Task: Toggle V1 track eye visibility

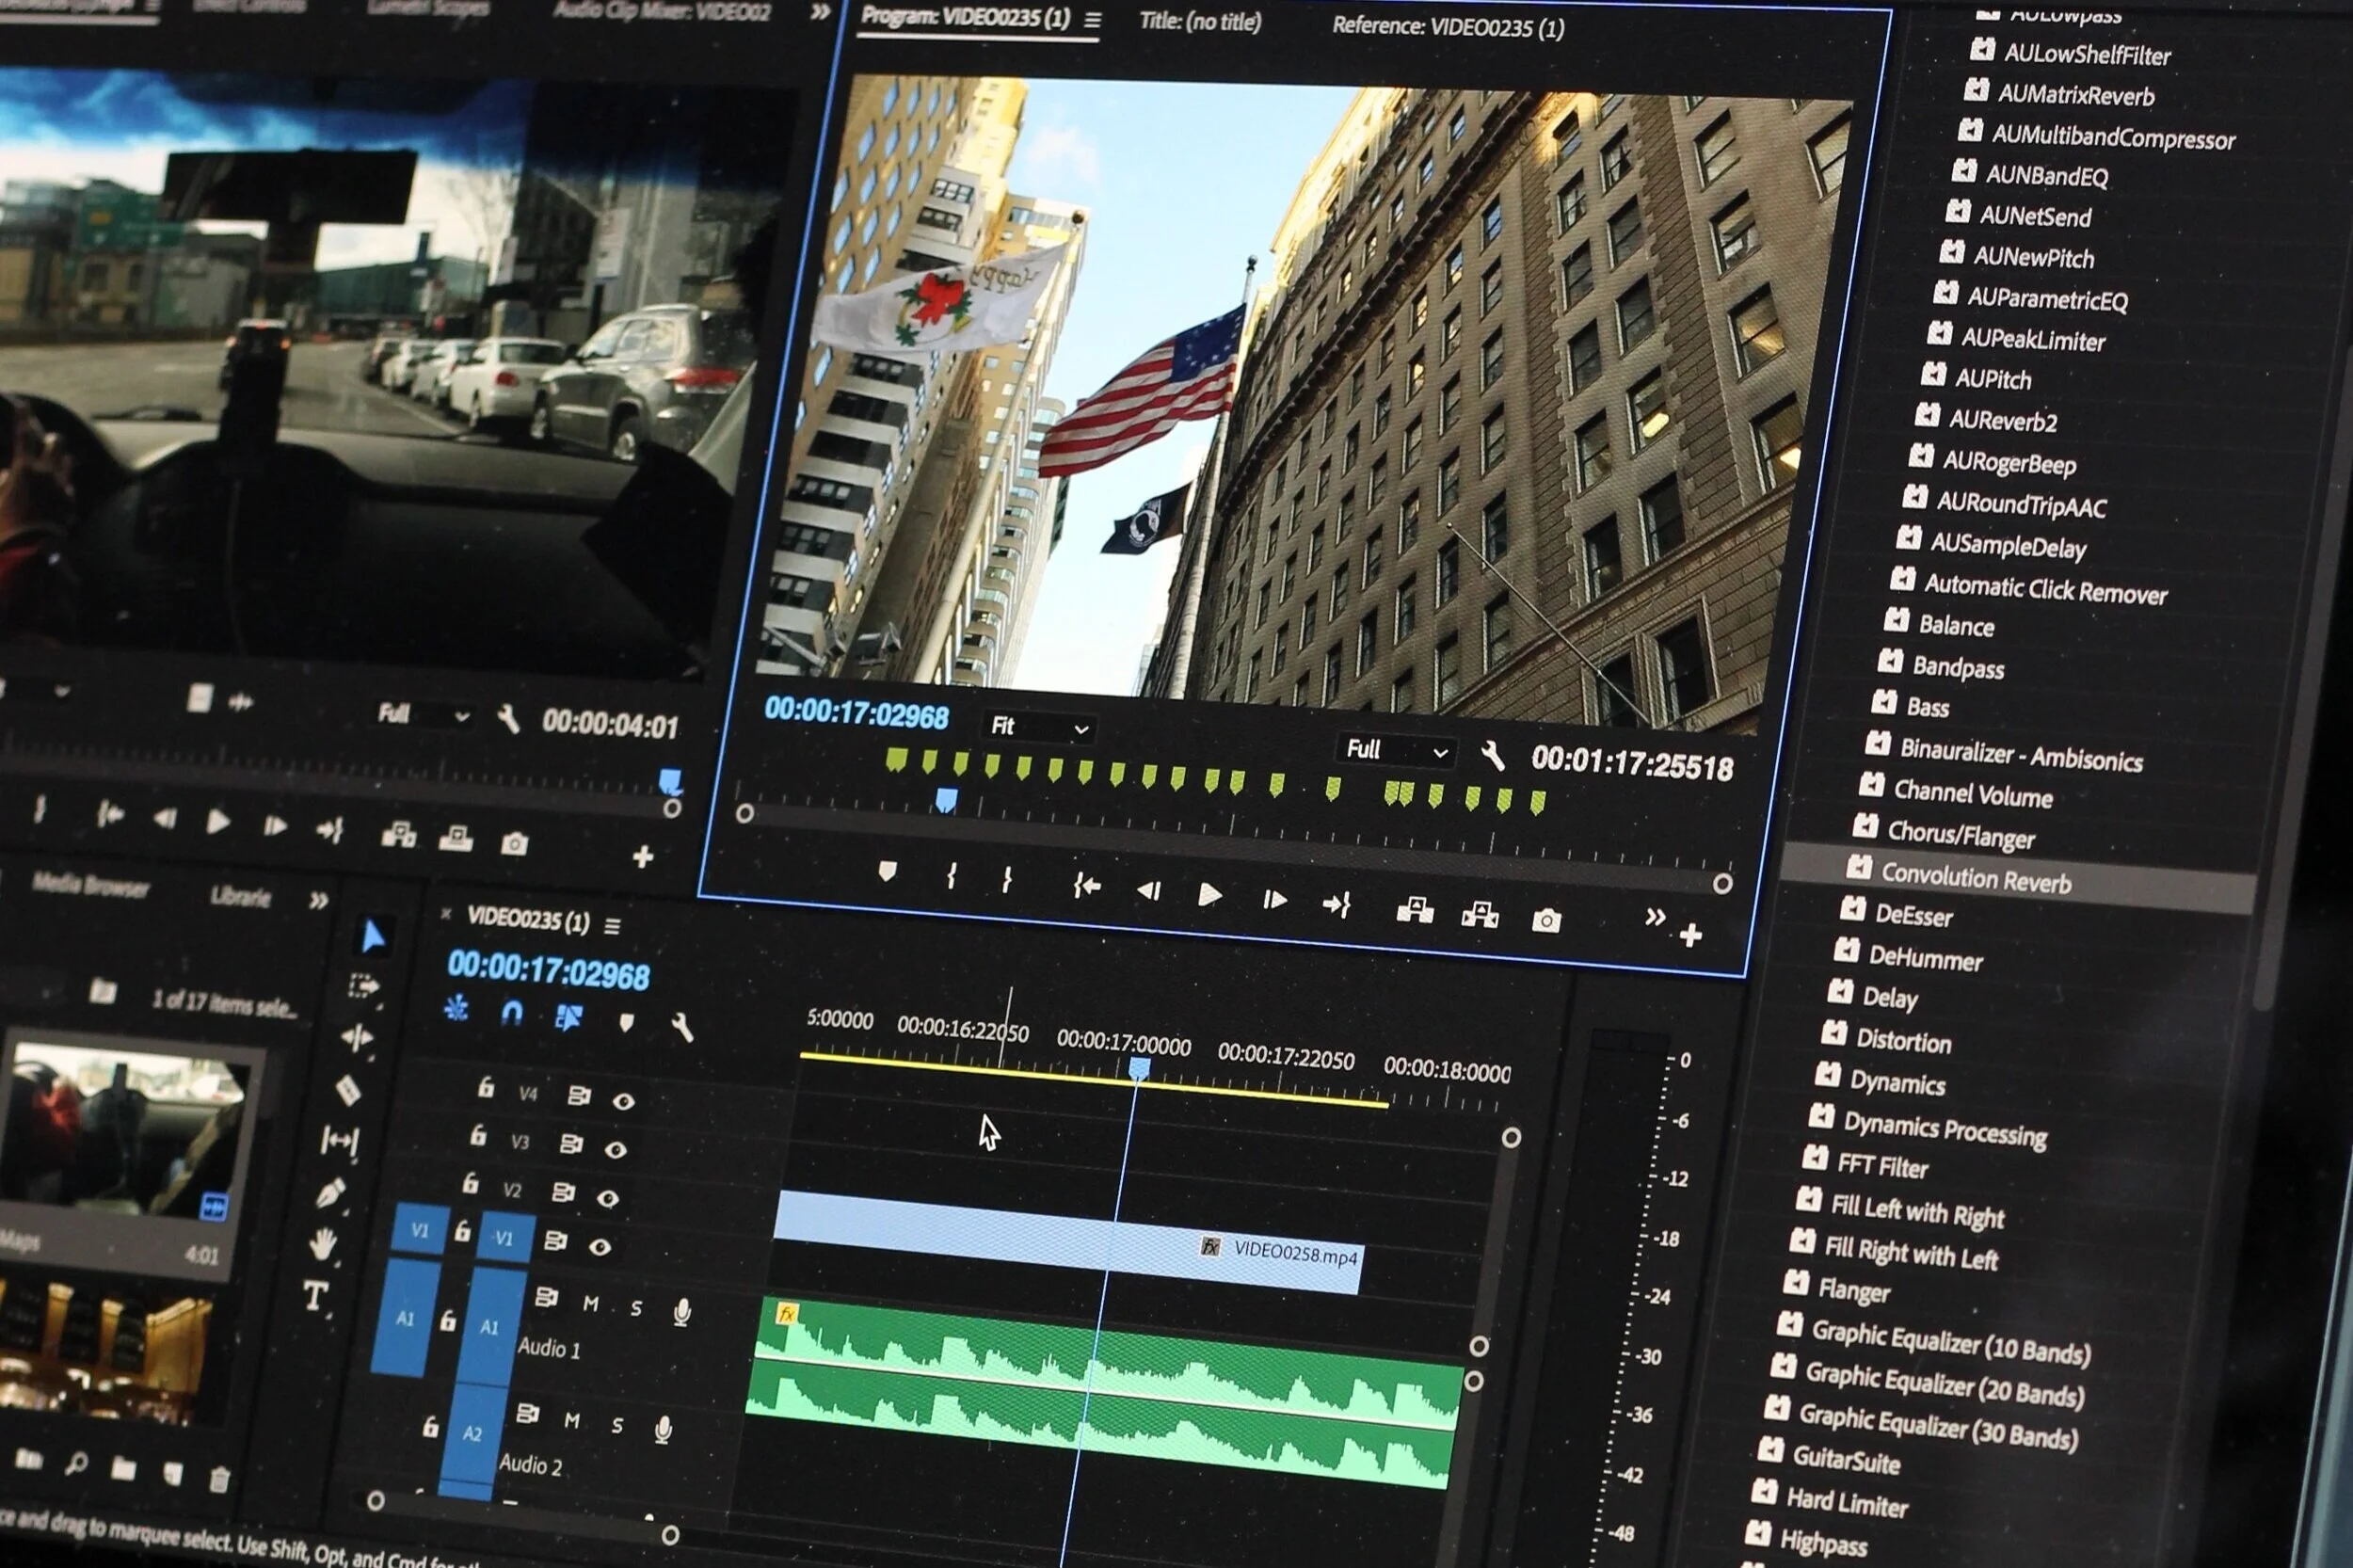Action: 600,1247
